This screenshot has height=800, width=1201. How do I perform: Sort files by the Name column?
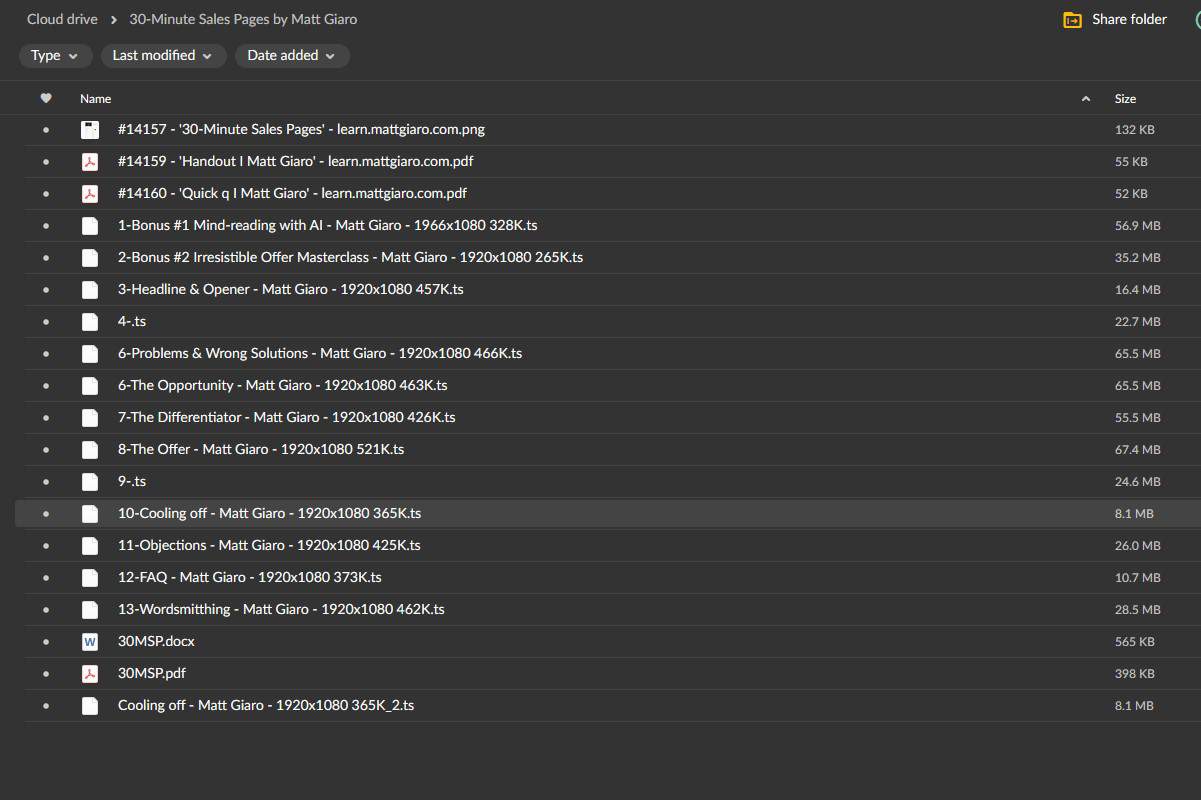coord(96,99)
